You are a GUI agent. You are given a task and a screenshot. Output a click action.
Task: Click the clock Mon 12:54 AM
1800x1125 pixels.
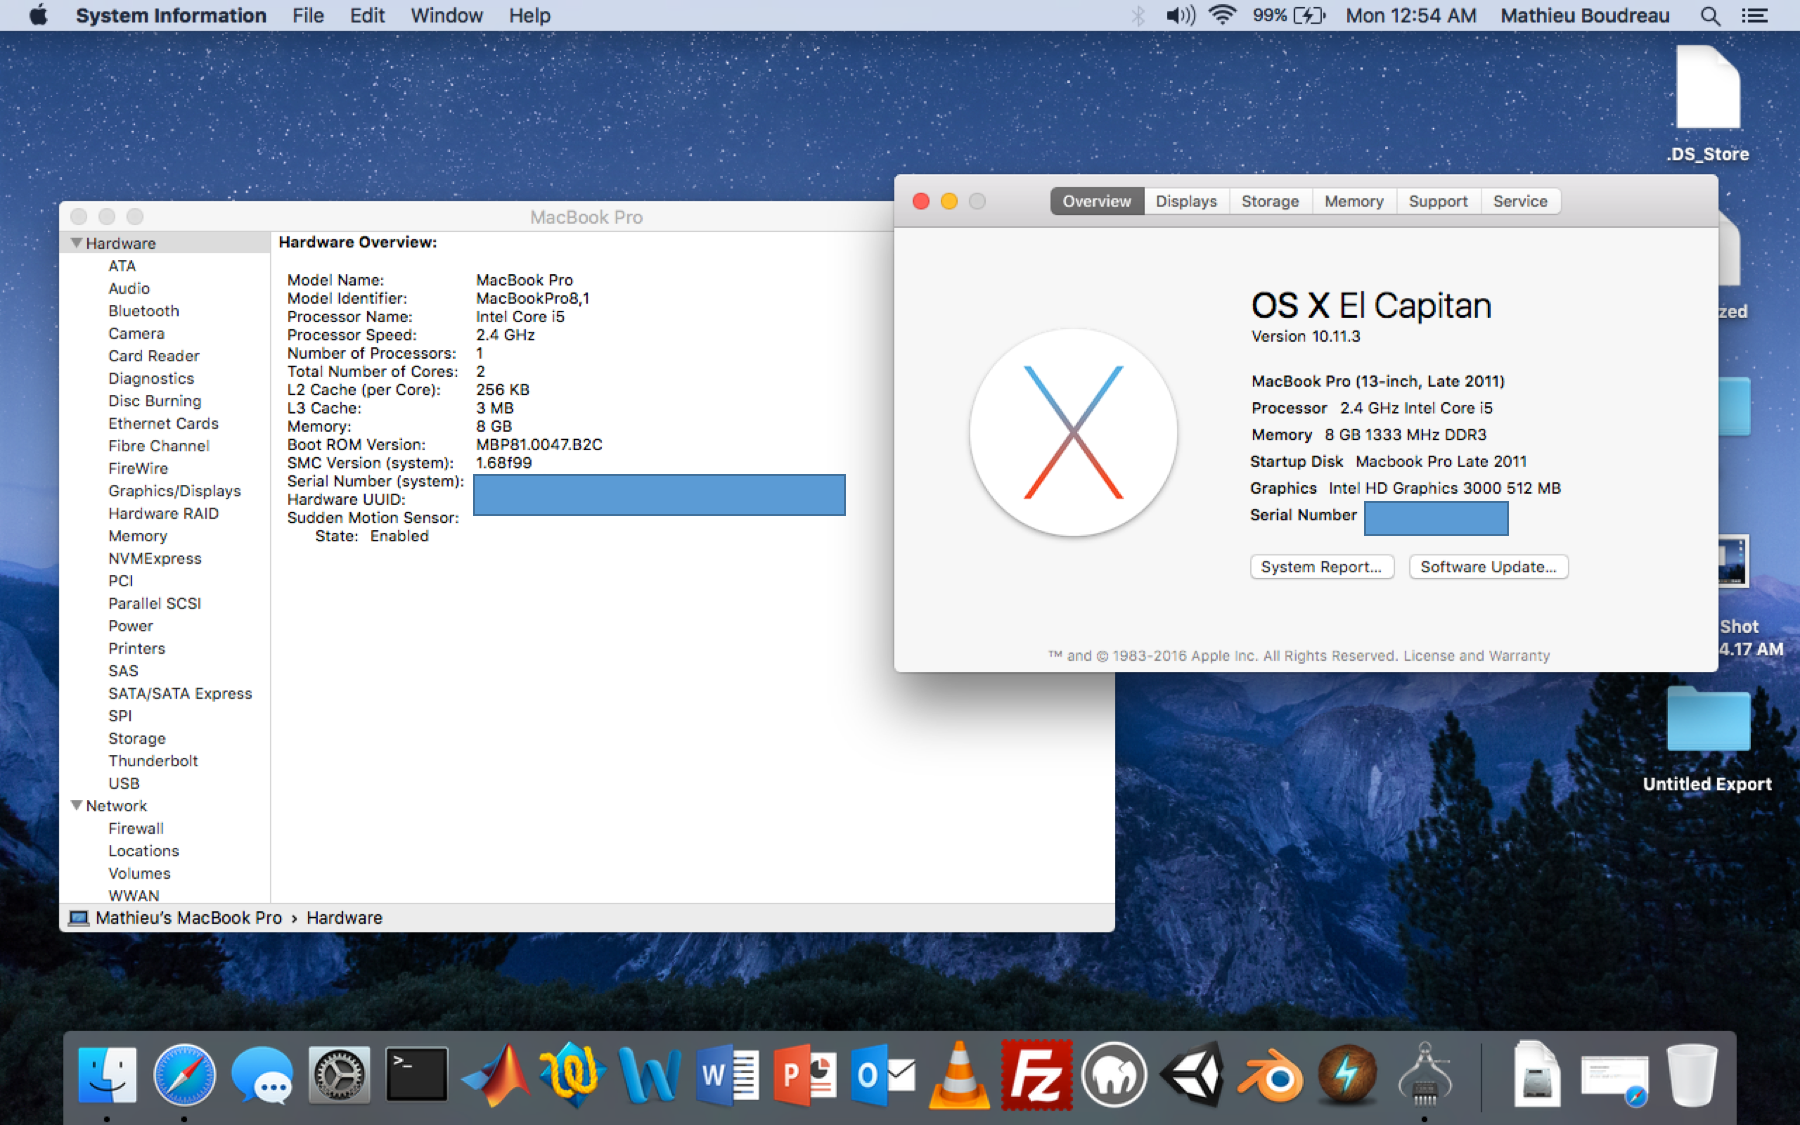(x=1410, y=15)
